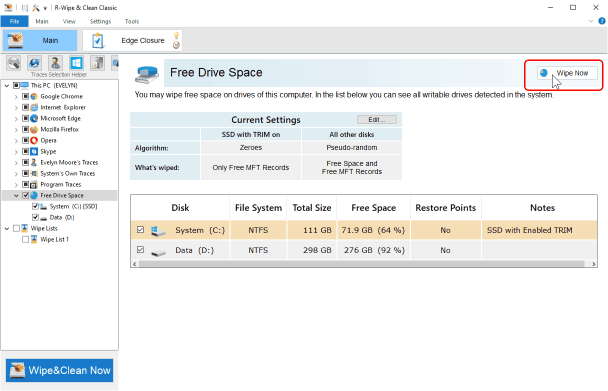Click the Wipe&Clean Now button

pyautogui.click(x=60, y=370)
